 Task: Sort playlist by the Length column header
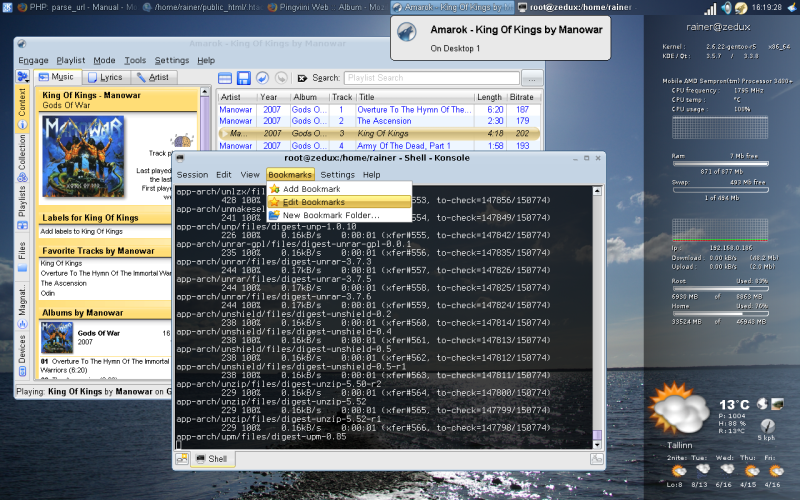click(x=489, y=97)
